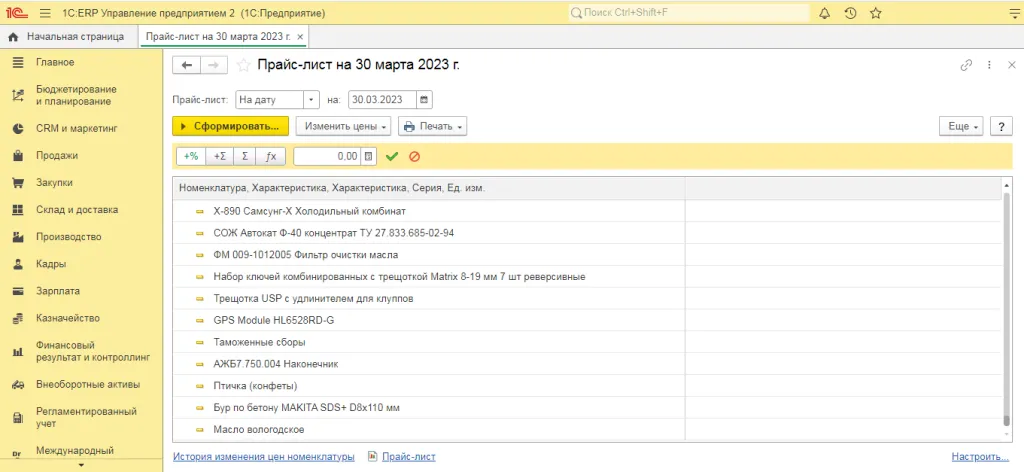Click the fx formula button

point(271,156)
